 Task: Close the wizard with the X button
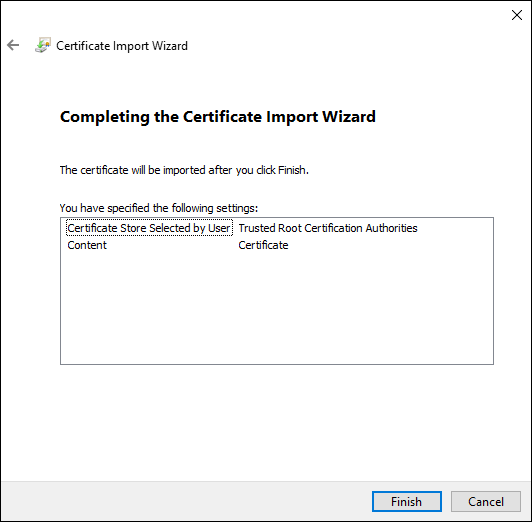(517, 15)
